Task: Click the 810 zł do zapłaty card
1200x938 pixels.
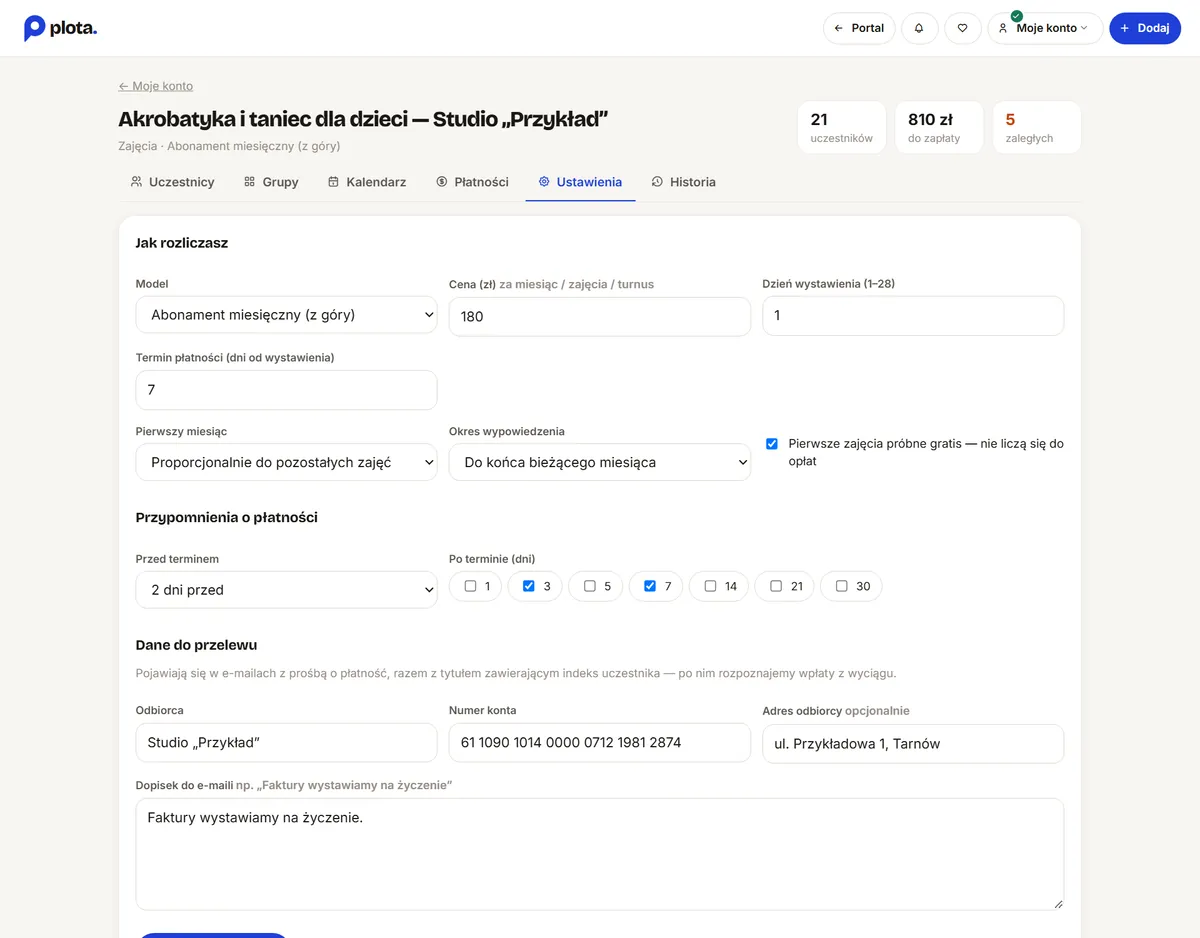Action: 939,128
